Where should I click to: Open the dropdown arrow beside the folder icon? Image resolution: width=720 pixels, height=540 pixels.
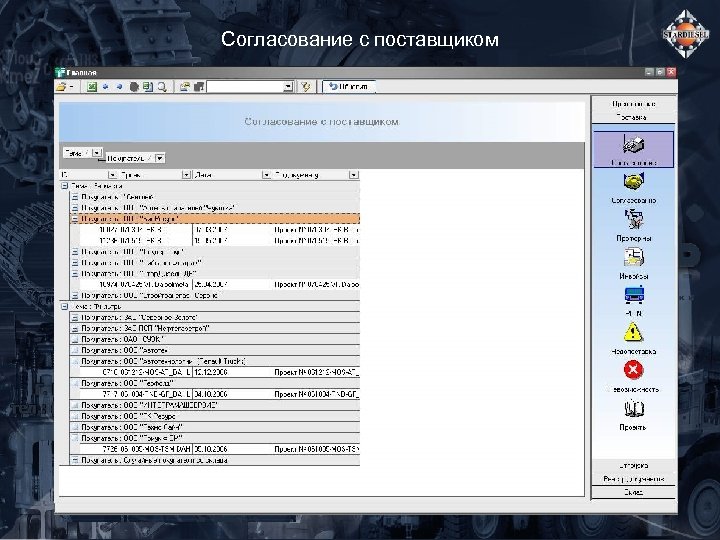71,86
